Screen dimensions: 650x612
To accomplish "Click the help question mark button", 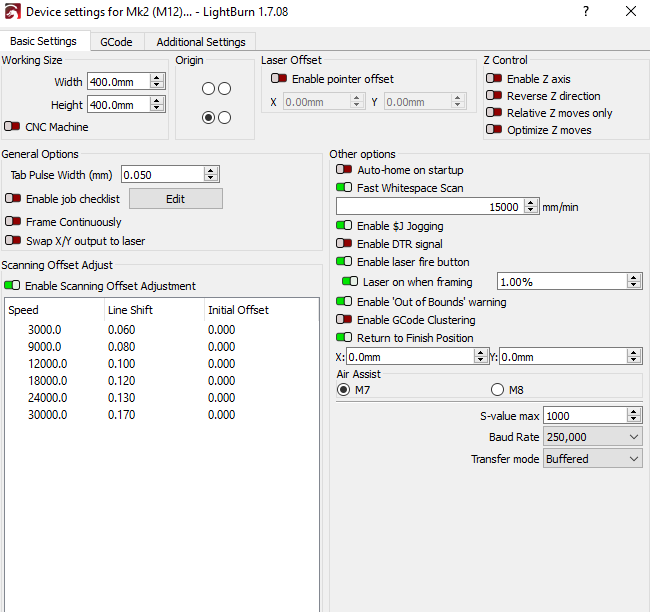I will tap(584, 12).
